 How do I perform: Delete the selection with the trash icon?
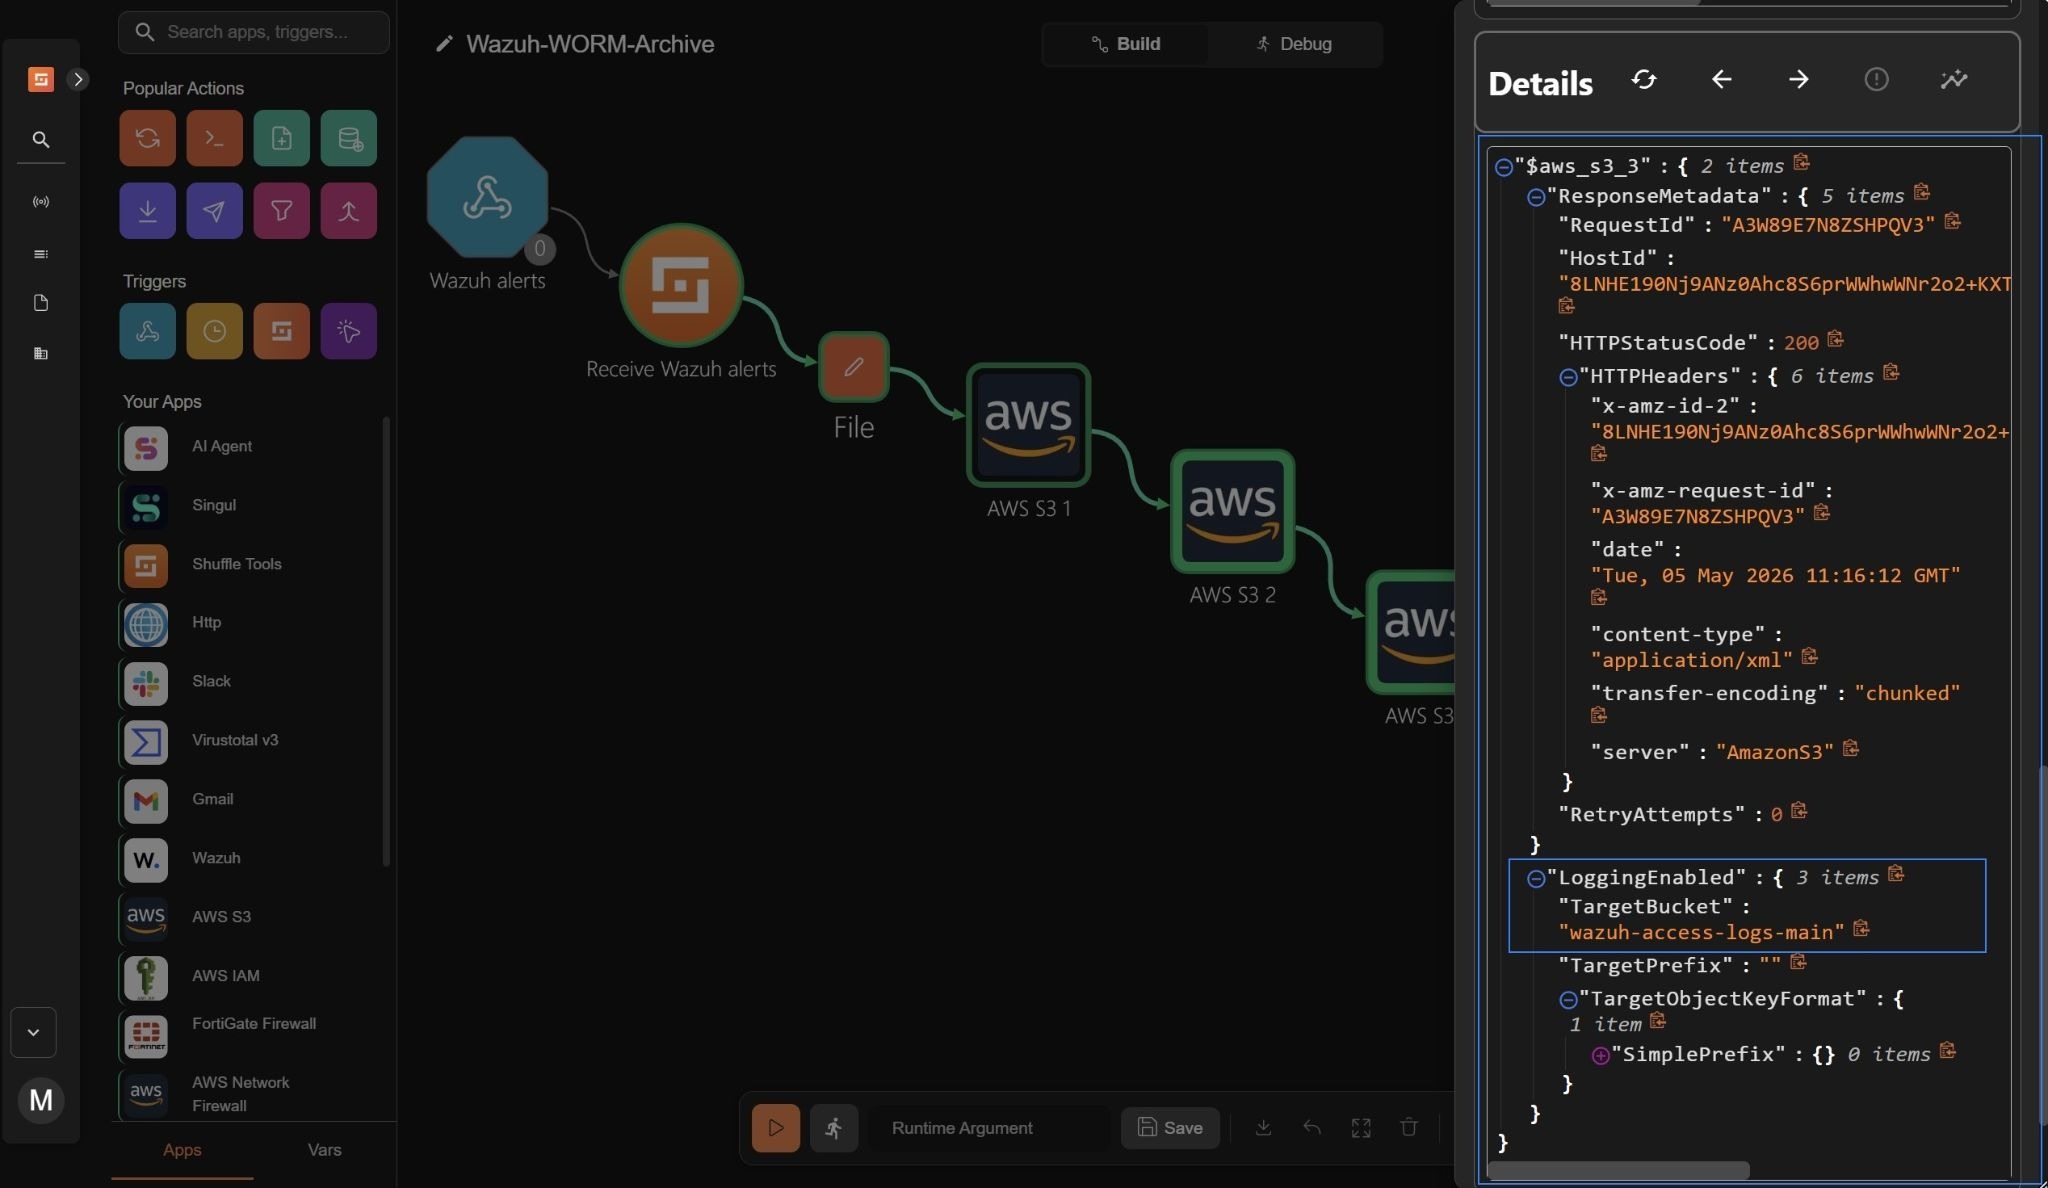(x=1409, y=1128)
